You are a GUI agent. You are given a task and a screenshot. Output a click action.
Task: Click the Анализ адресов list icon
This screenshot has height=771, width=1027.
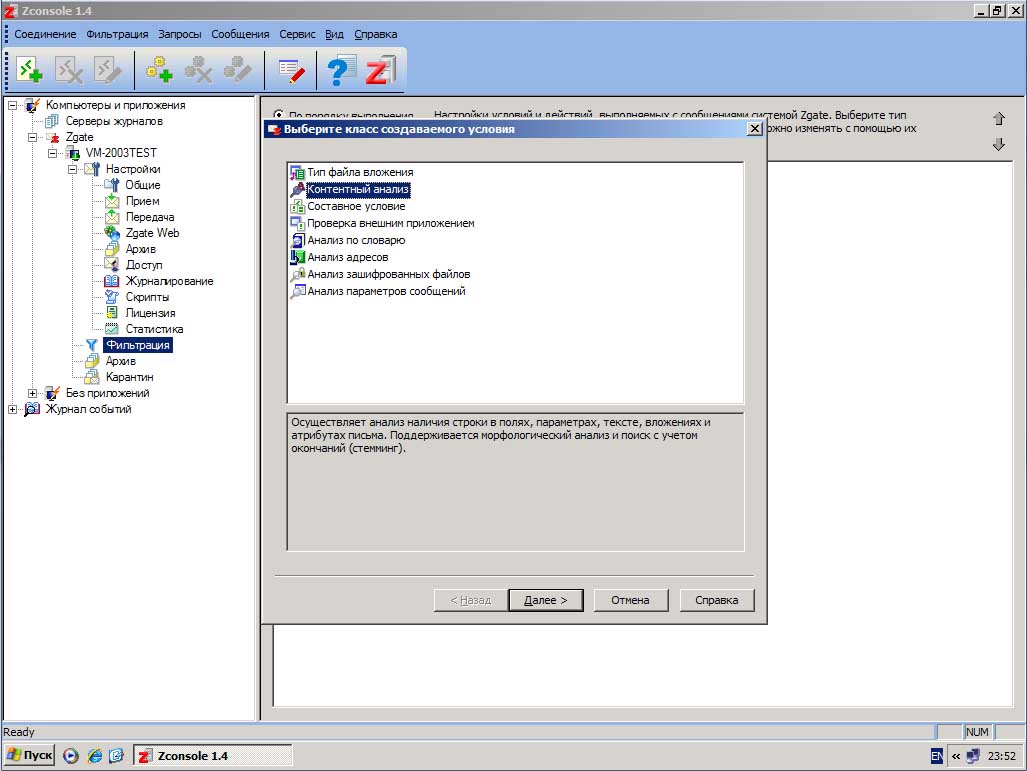tap(297, 257)
